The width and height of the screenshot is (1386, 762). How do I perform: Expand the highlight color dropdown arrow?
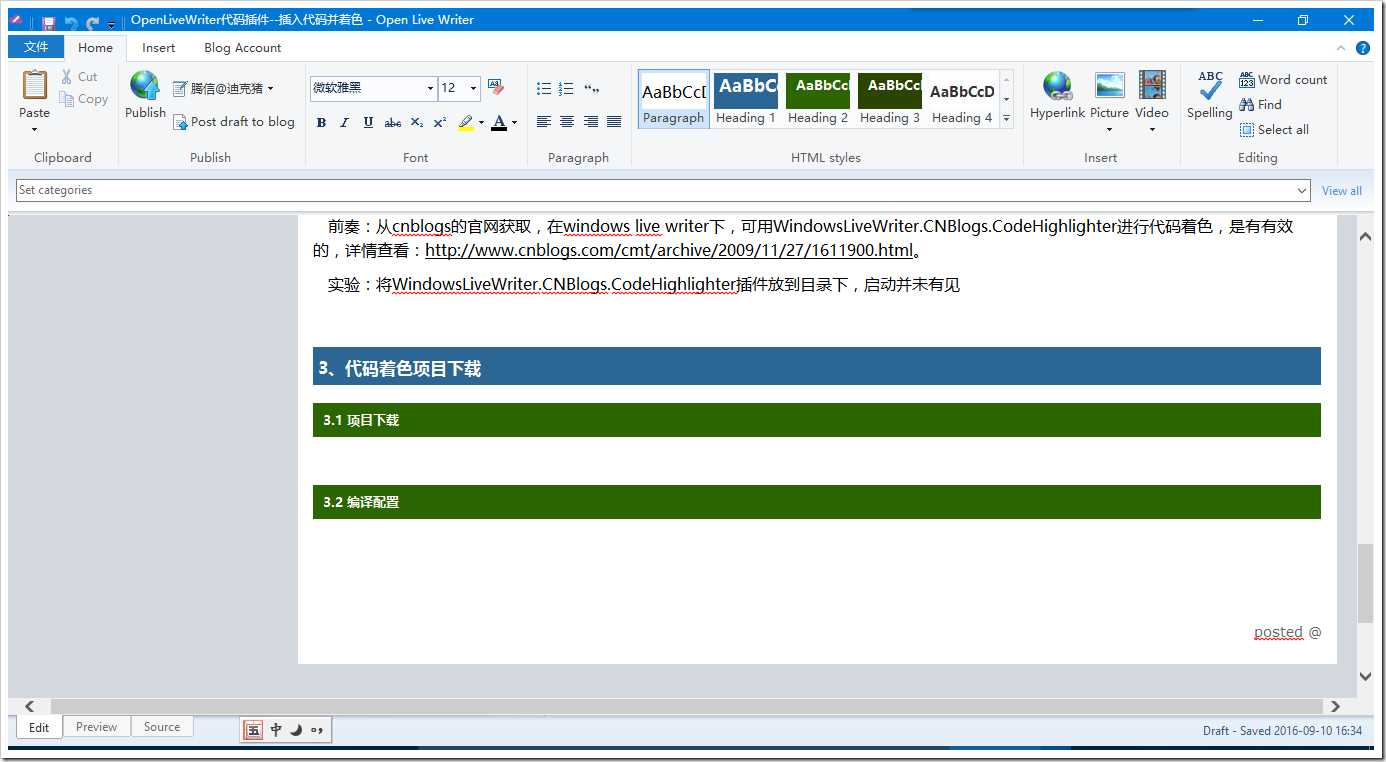pos(481,123)
